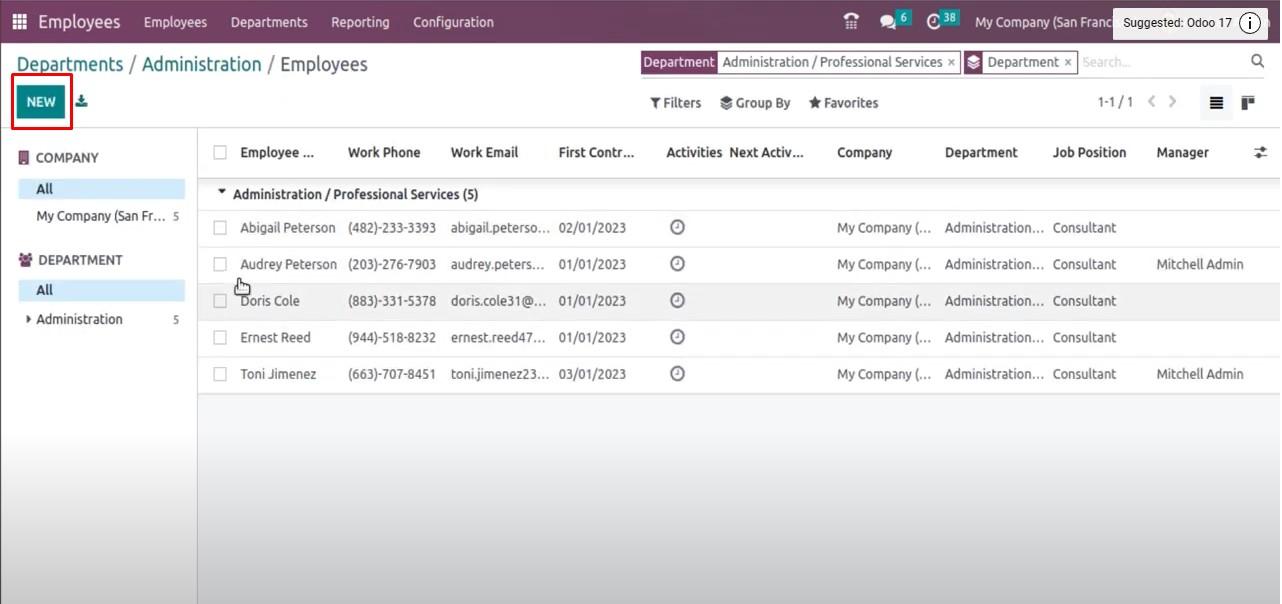
Task: Click the import records download icon
Action: 81,101
